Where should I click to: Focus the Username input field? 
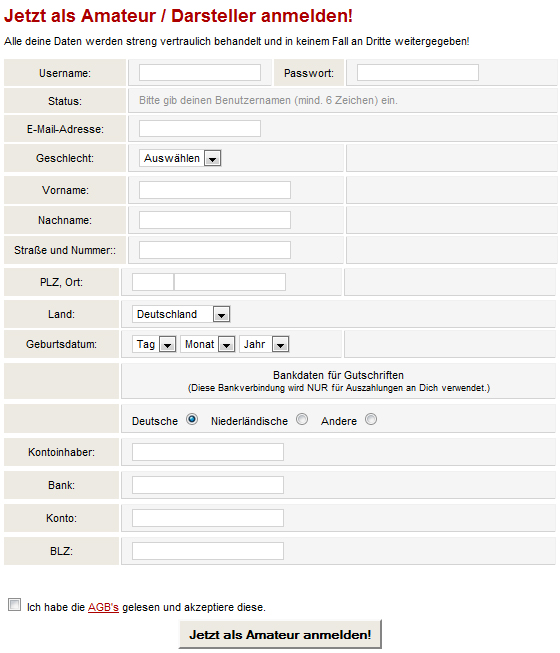200,72
